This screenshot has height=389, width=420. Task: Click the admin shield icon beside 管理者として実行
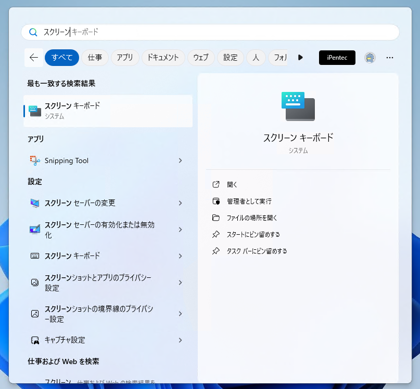pyautogui.click(x=216, y=201)
